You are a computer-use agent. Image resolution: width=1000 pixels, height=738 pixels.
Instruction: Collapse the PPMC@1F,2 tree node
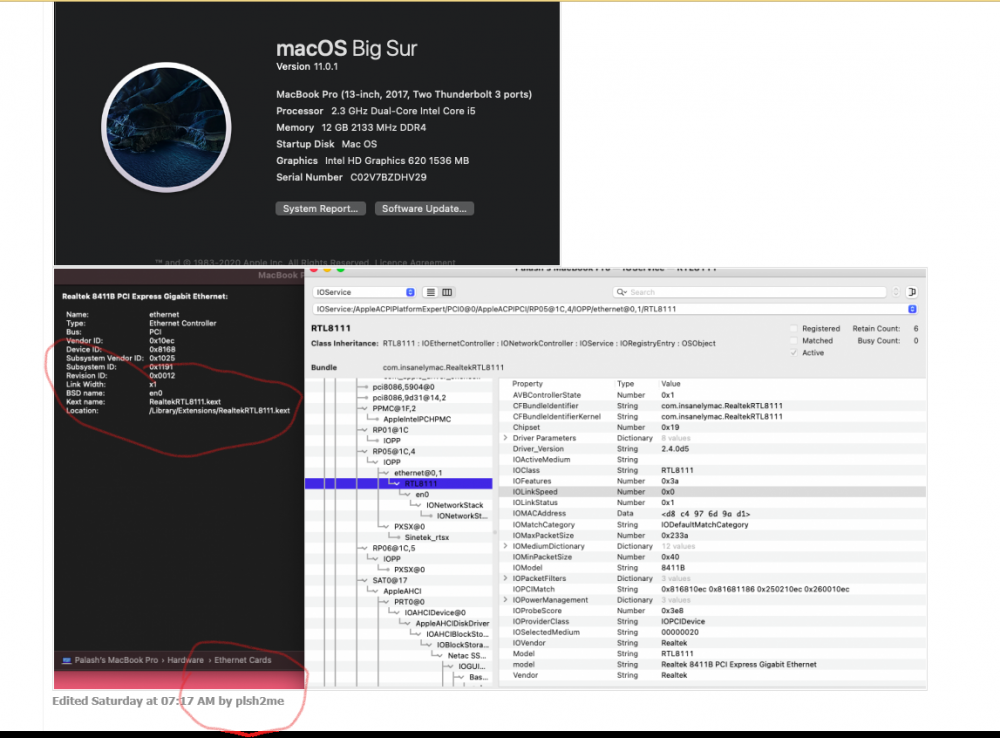364,409
